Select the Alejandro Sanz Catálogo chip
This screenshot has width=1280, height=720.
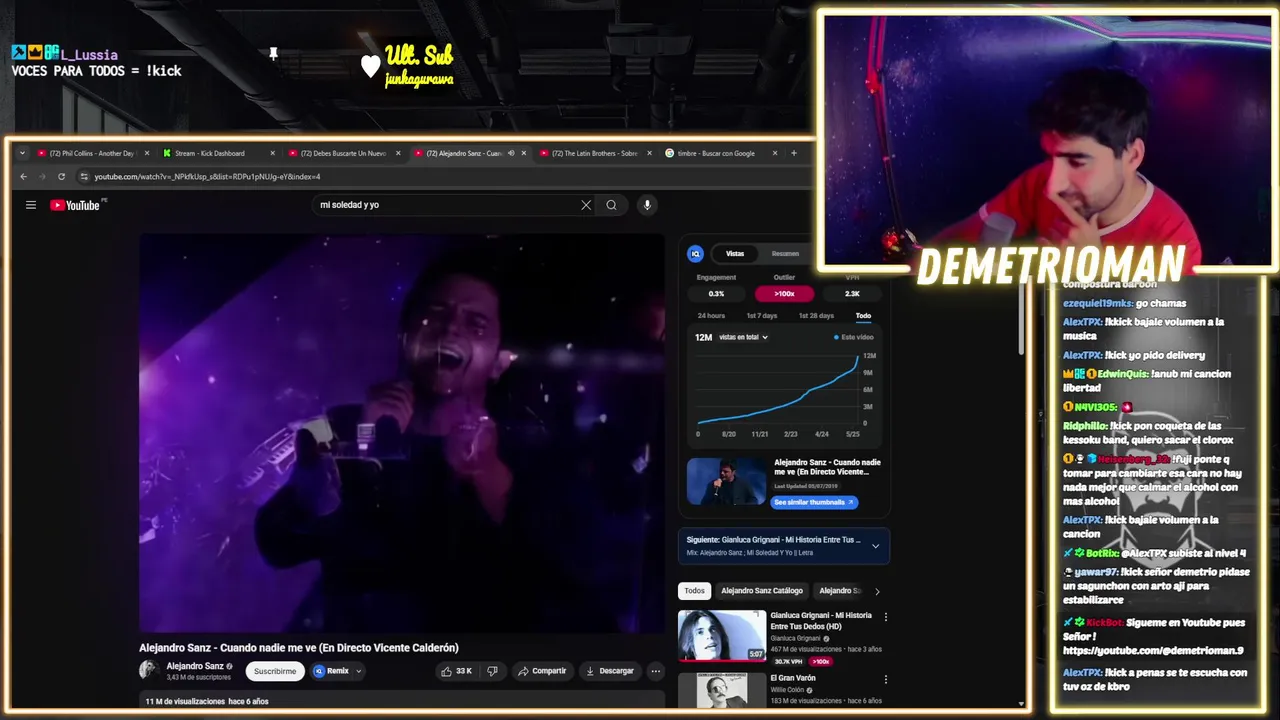[762, 591]
